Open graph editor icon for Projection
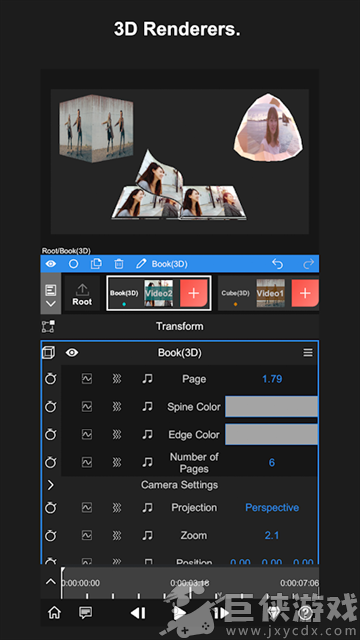Viewport: 360px width, 640px height. click(87, 508)
